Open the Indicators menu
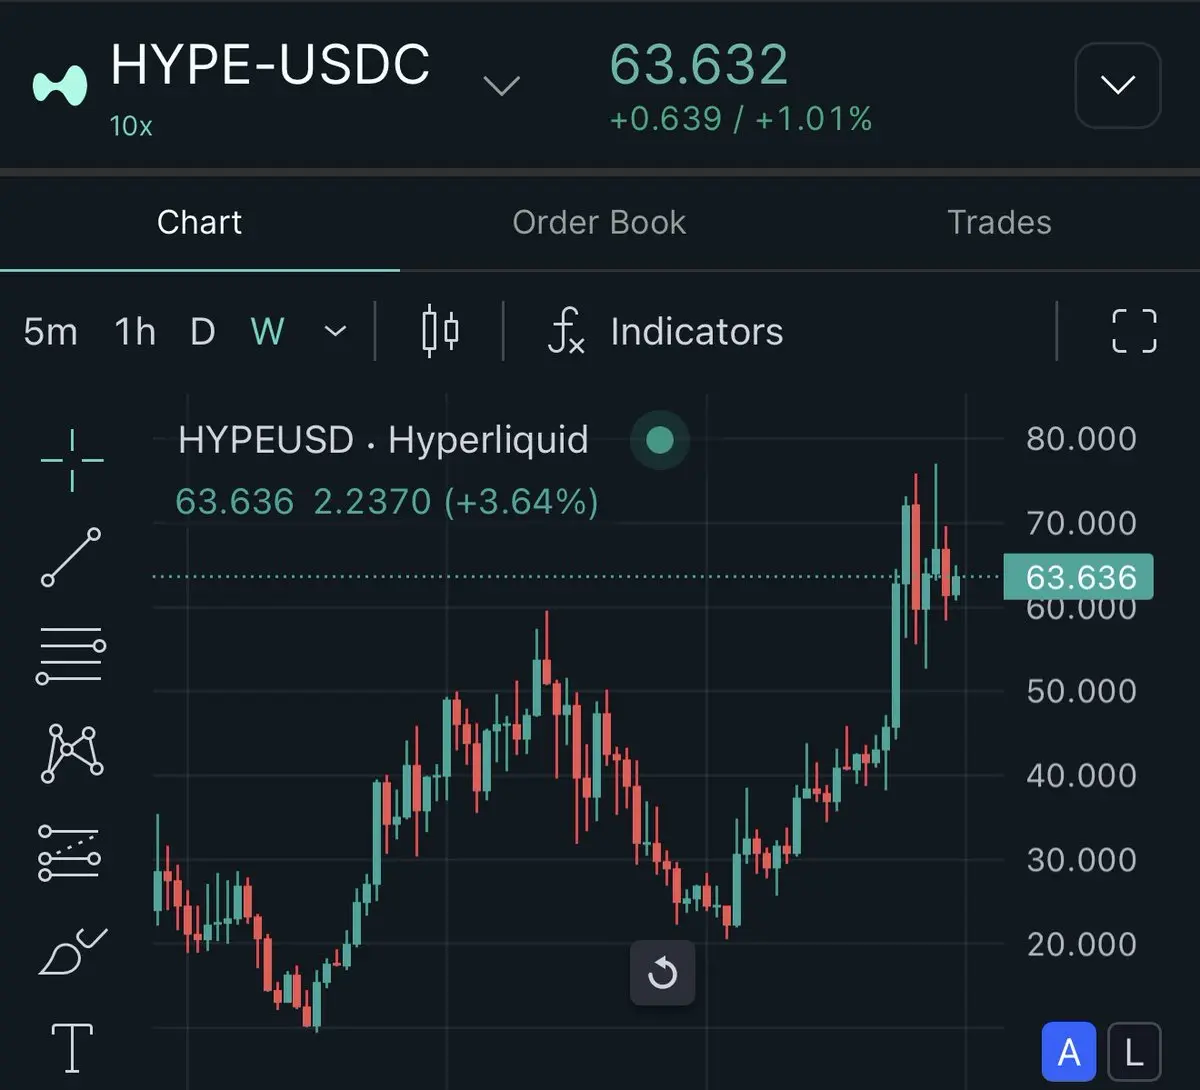Viewport: 1200px width, 1090px height. click(666, 331)
